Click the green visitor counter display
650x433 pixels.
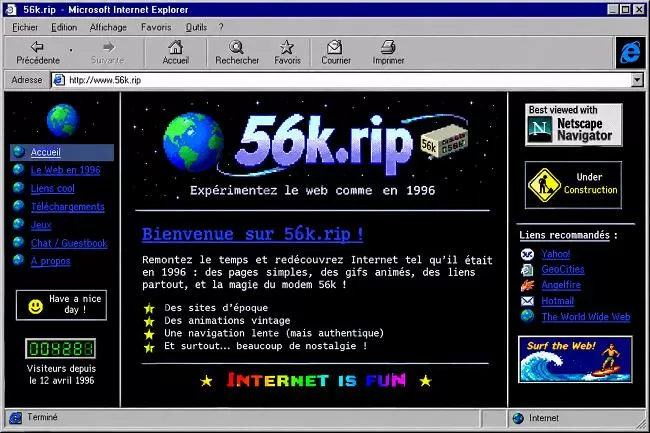[x=61, y=348]
